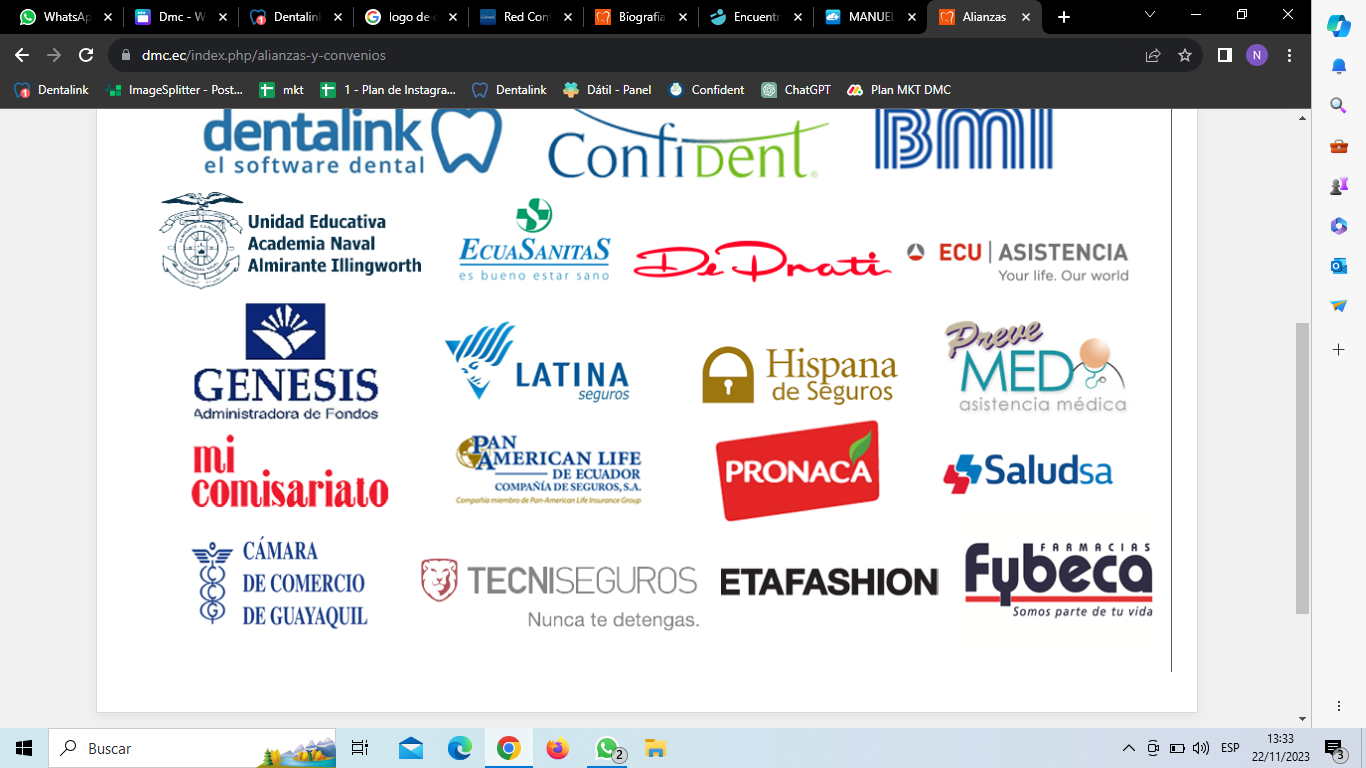
Task: Open Firefox from the taskbar
Action: point(557,748)
